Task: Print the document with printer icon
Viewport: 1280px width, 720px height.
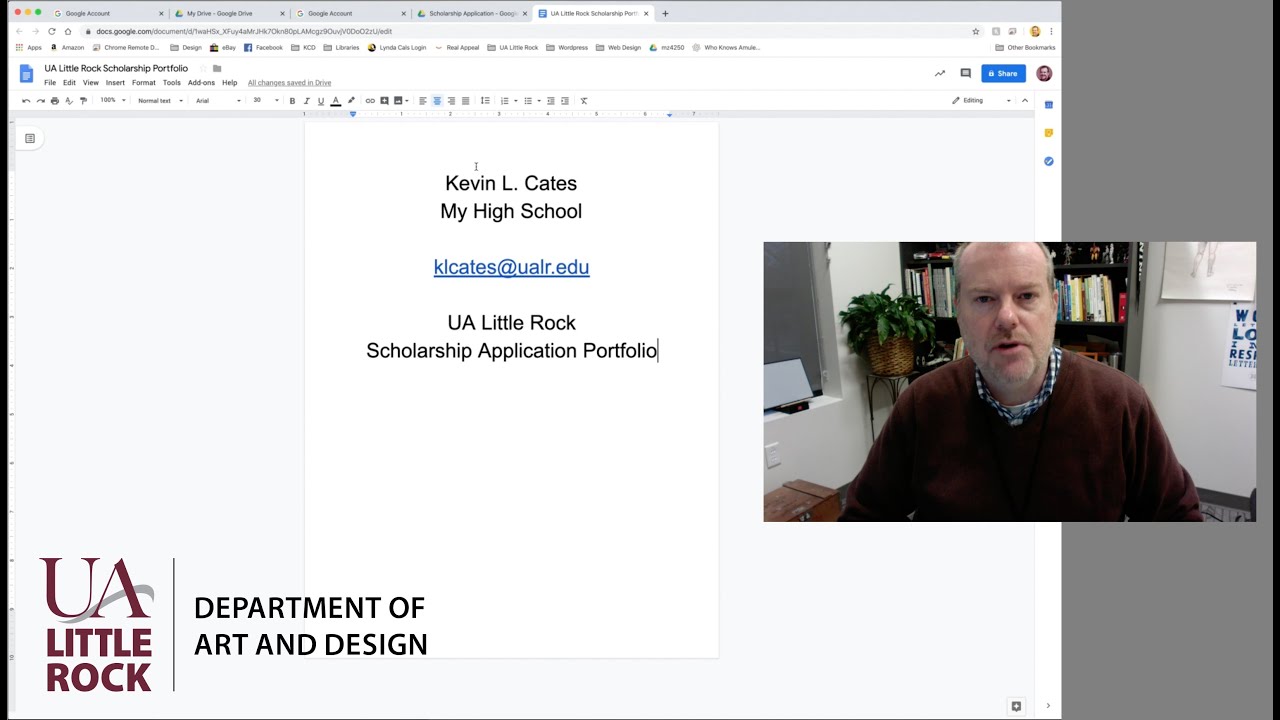Action: [54, 101]
